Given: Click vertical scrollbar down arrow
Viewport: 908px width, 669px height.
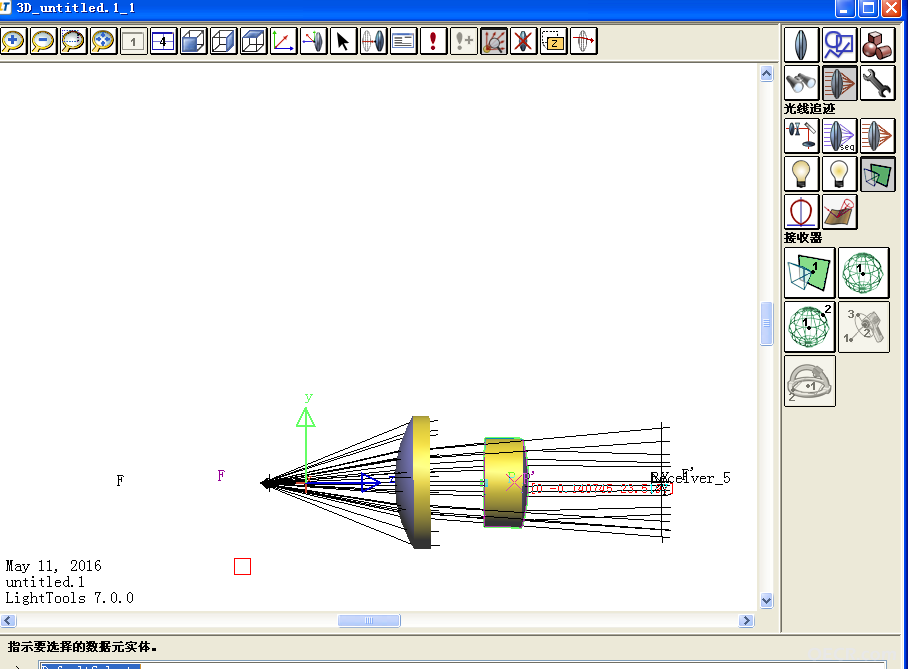Looking at the screenshot, I should coord(767,600).
